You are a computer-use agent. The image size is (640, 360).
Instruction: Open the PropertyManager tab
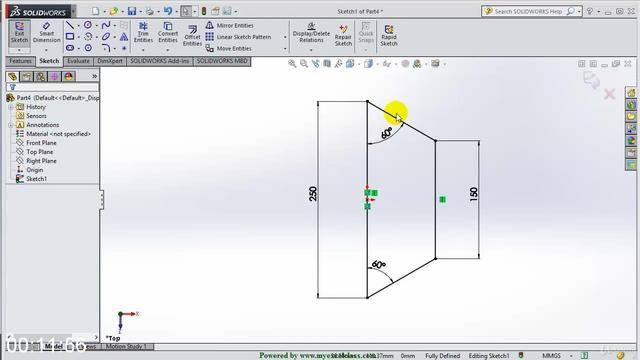tap(27, 76)
